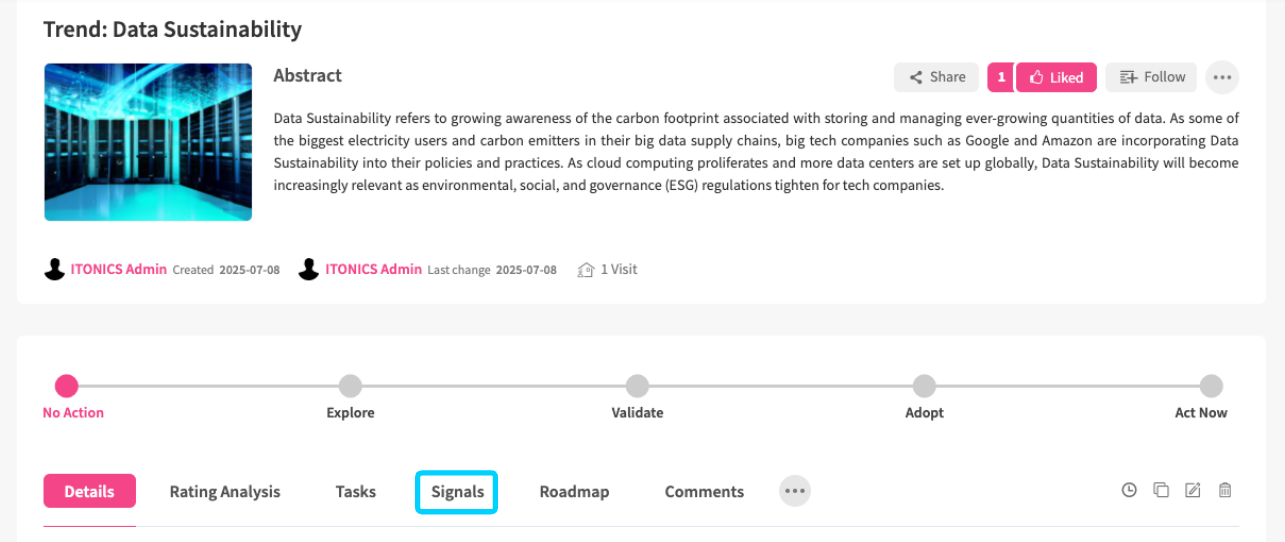Viewport: 1285px width, 542px height.
Task: Open the Comments tab
Action: [704, 492]
